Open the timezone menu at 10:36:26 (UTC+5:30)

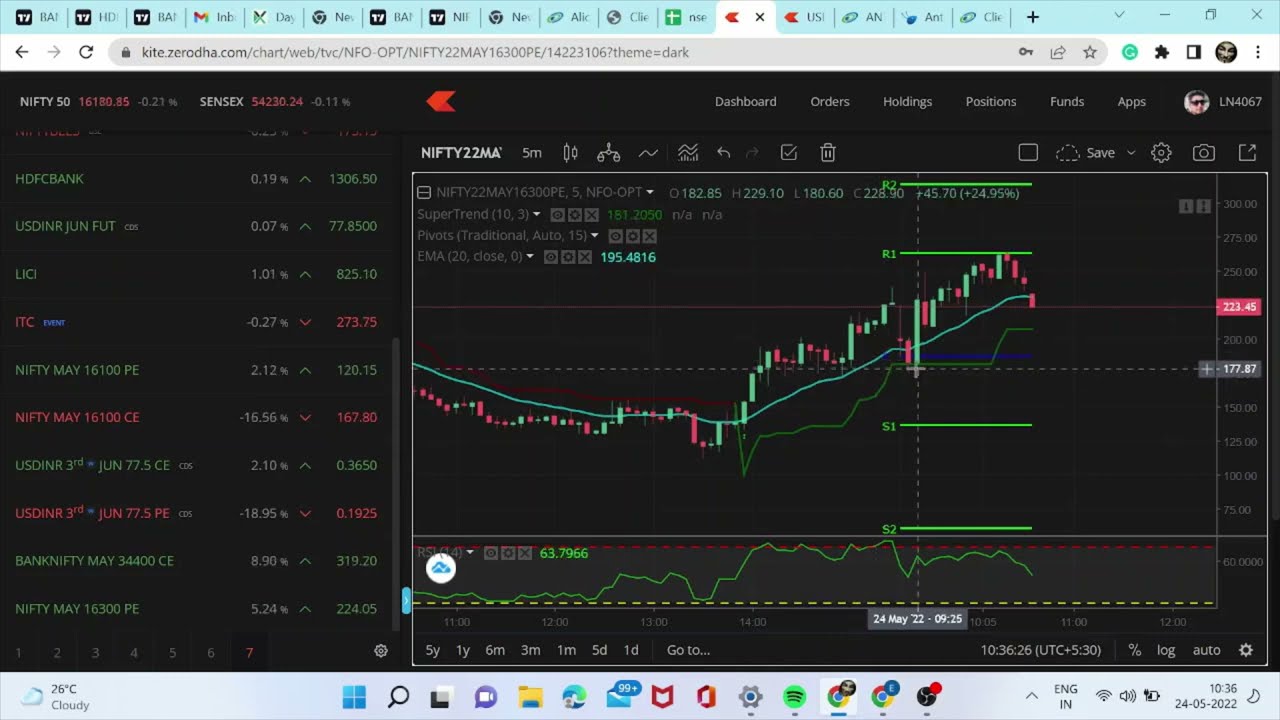coord(1041,650)
